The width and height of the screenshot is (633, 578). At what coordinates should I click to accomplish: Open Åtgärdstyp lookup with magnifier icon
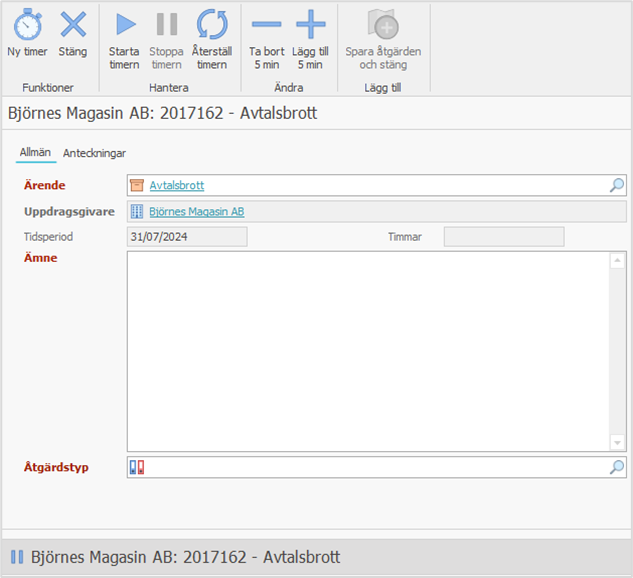click(617, 467)
